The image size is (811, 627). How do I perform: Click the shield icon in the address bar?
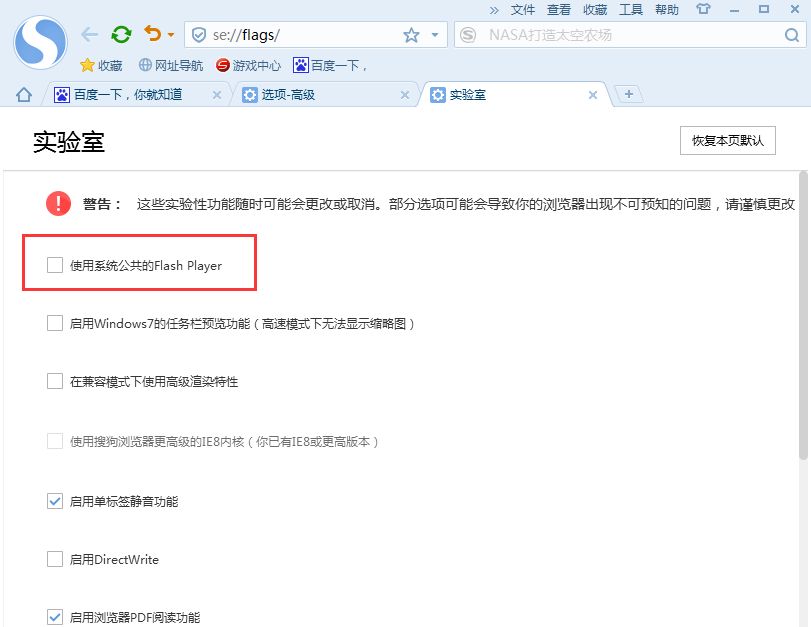[198, 33]
